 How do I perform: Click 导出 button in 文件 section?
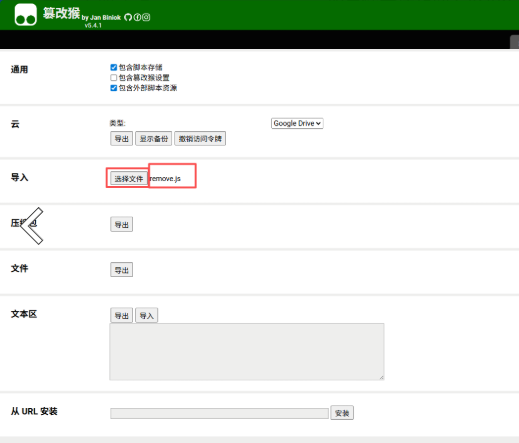[121, 270]
